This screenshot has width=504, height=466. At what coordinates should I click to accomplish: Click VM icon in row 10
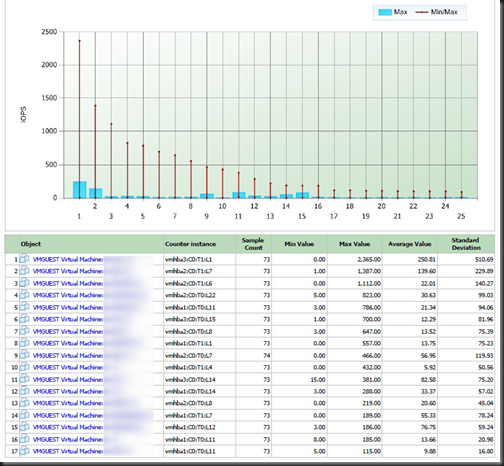(25, 367)
